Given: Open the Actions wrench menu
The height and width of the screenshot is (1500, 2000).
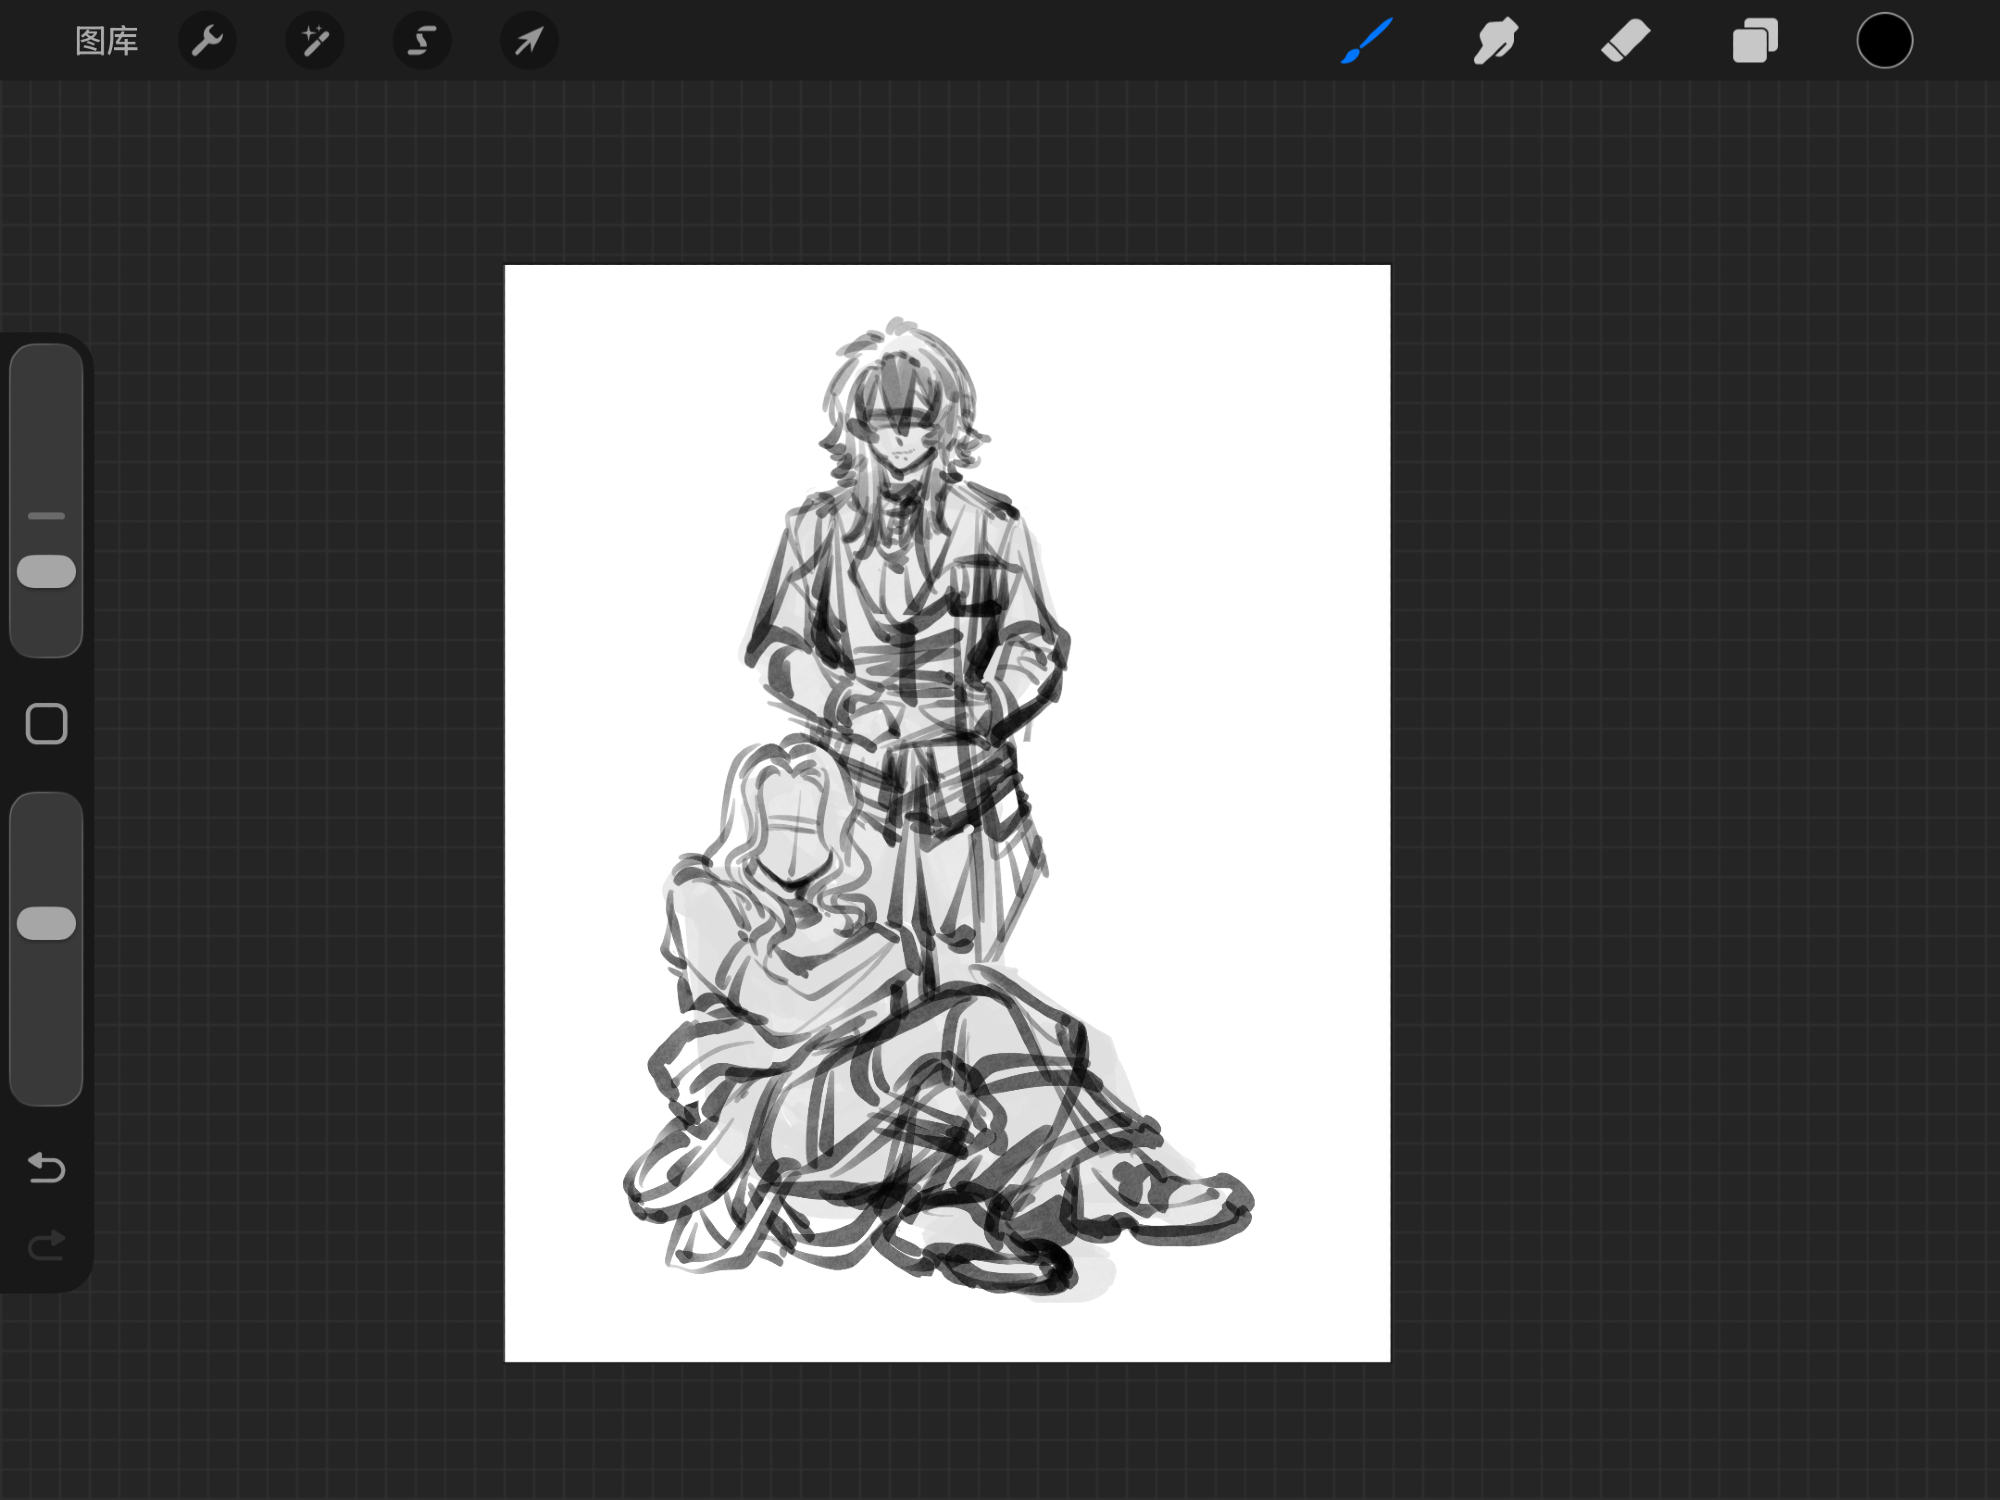Looking at the screenshot, I should 207,41.
